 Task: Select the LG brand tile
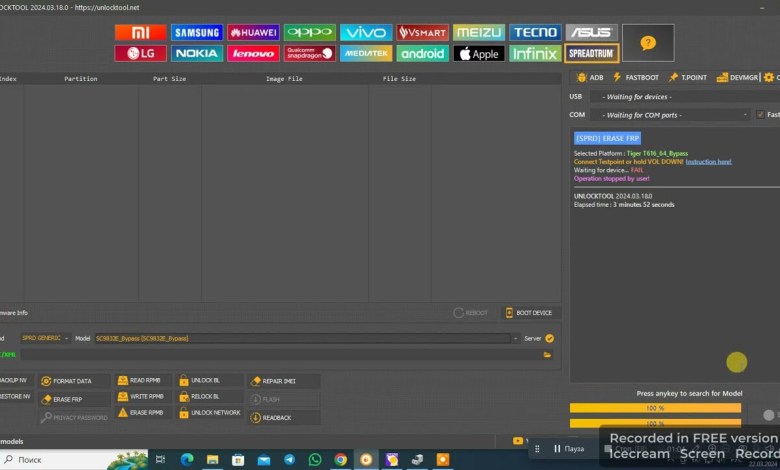tap(140, 53)
